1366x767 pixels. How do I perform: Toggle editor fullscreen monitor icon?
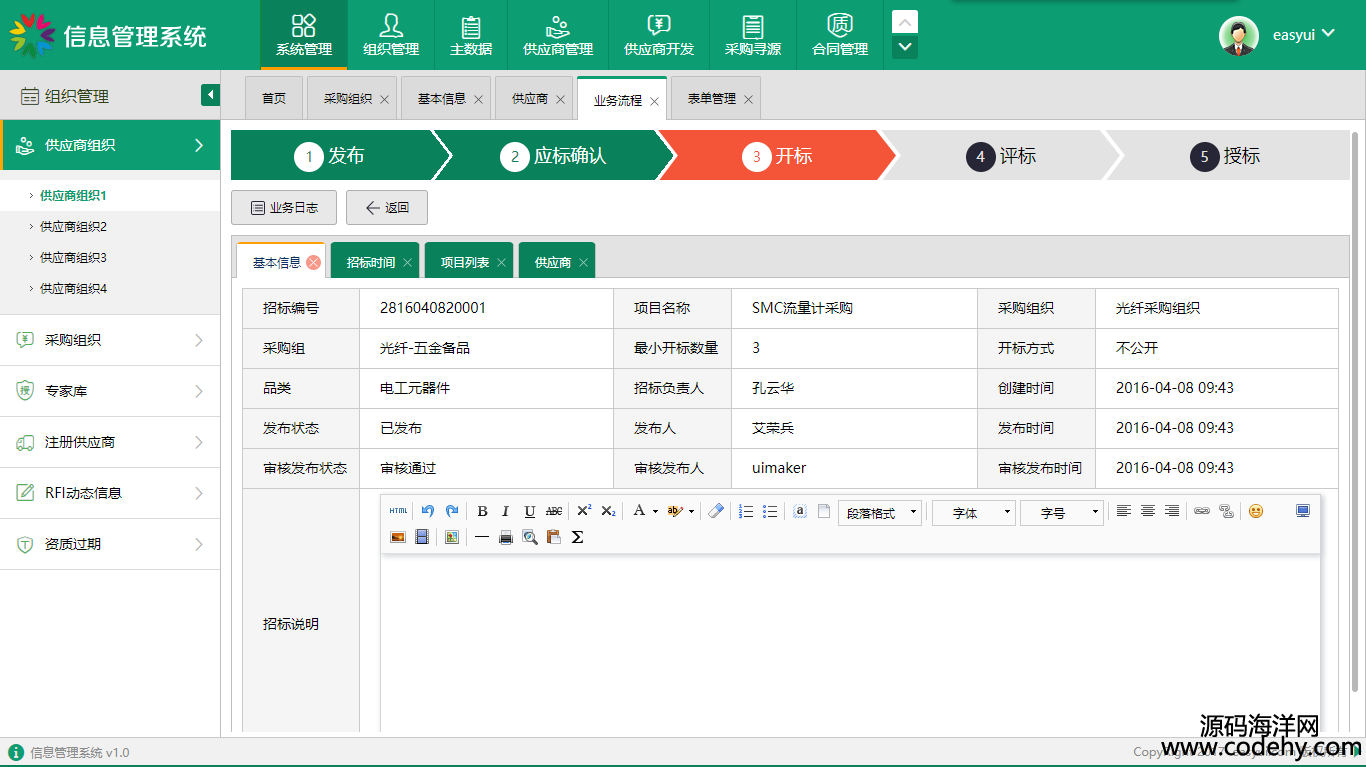tap(1303, 511)
